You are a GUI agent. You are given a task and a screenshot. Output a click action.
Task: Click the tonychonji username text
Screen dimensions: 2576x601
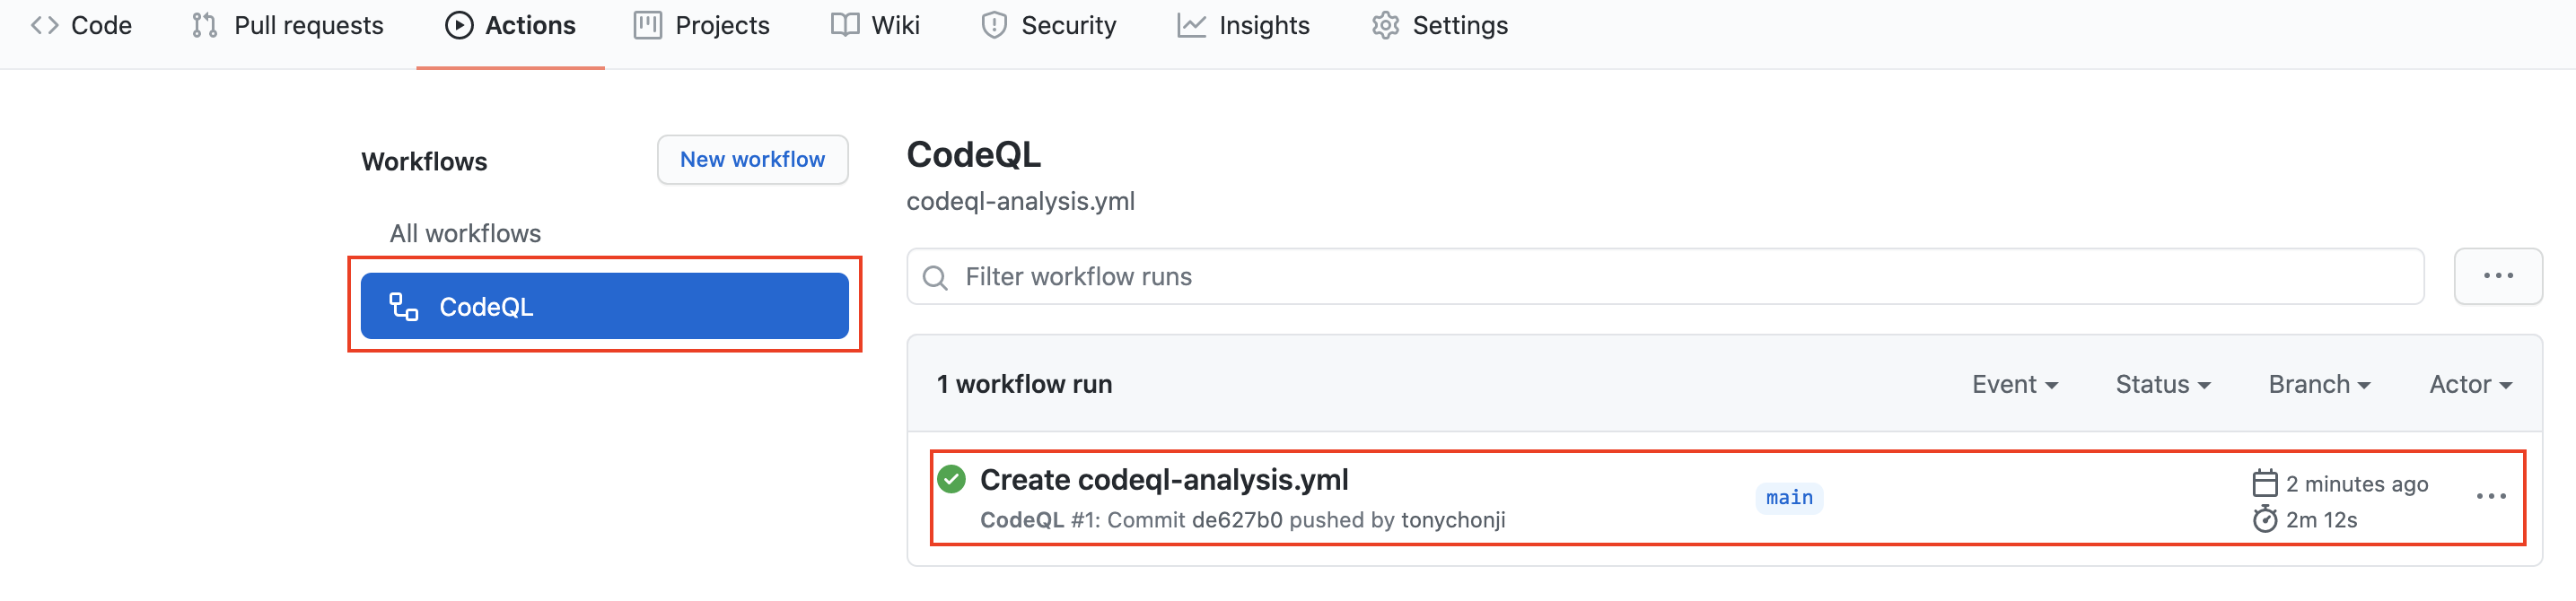pyautogui.click(x=1453, y=521)
